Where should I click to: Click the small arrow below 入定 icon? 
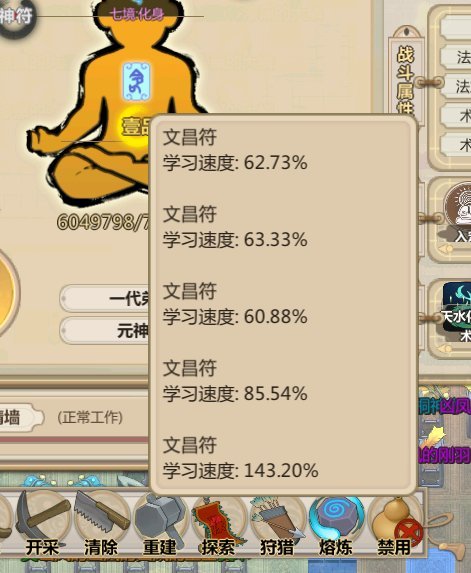pos(446,249)
